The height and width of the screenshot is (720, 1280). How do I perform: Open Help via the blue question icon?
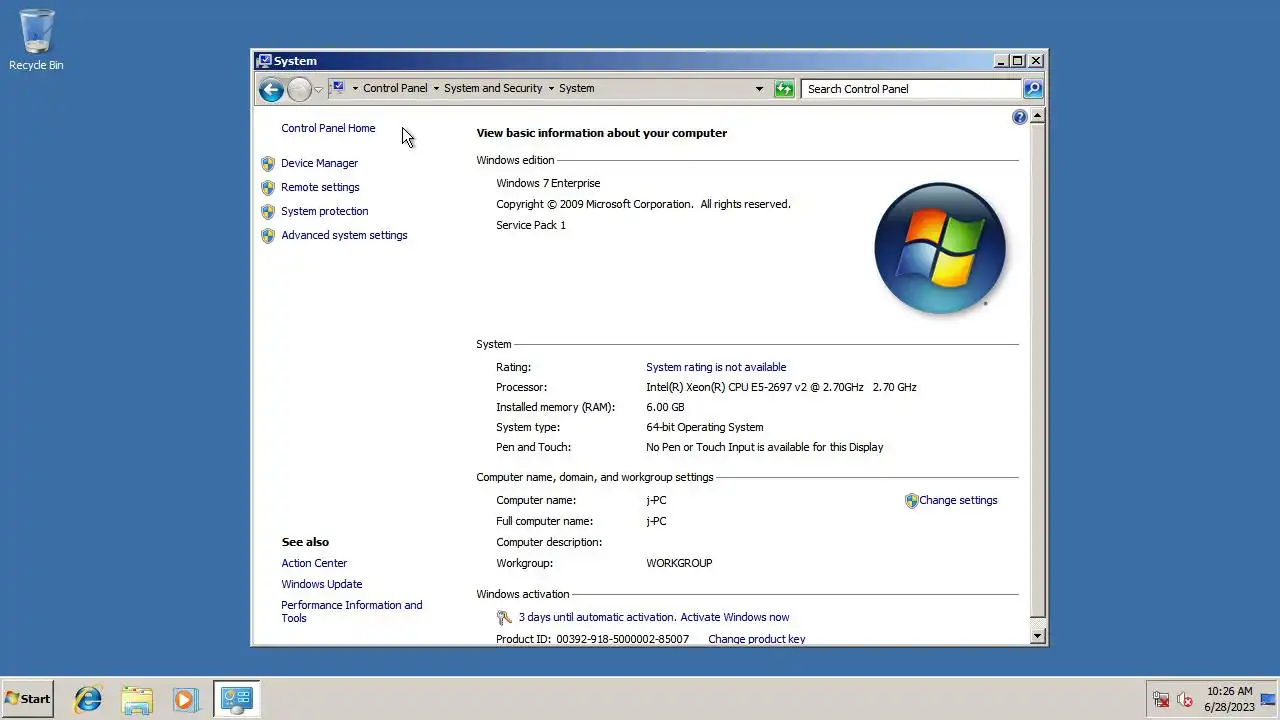pos(1019,117)
